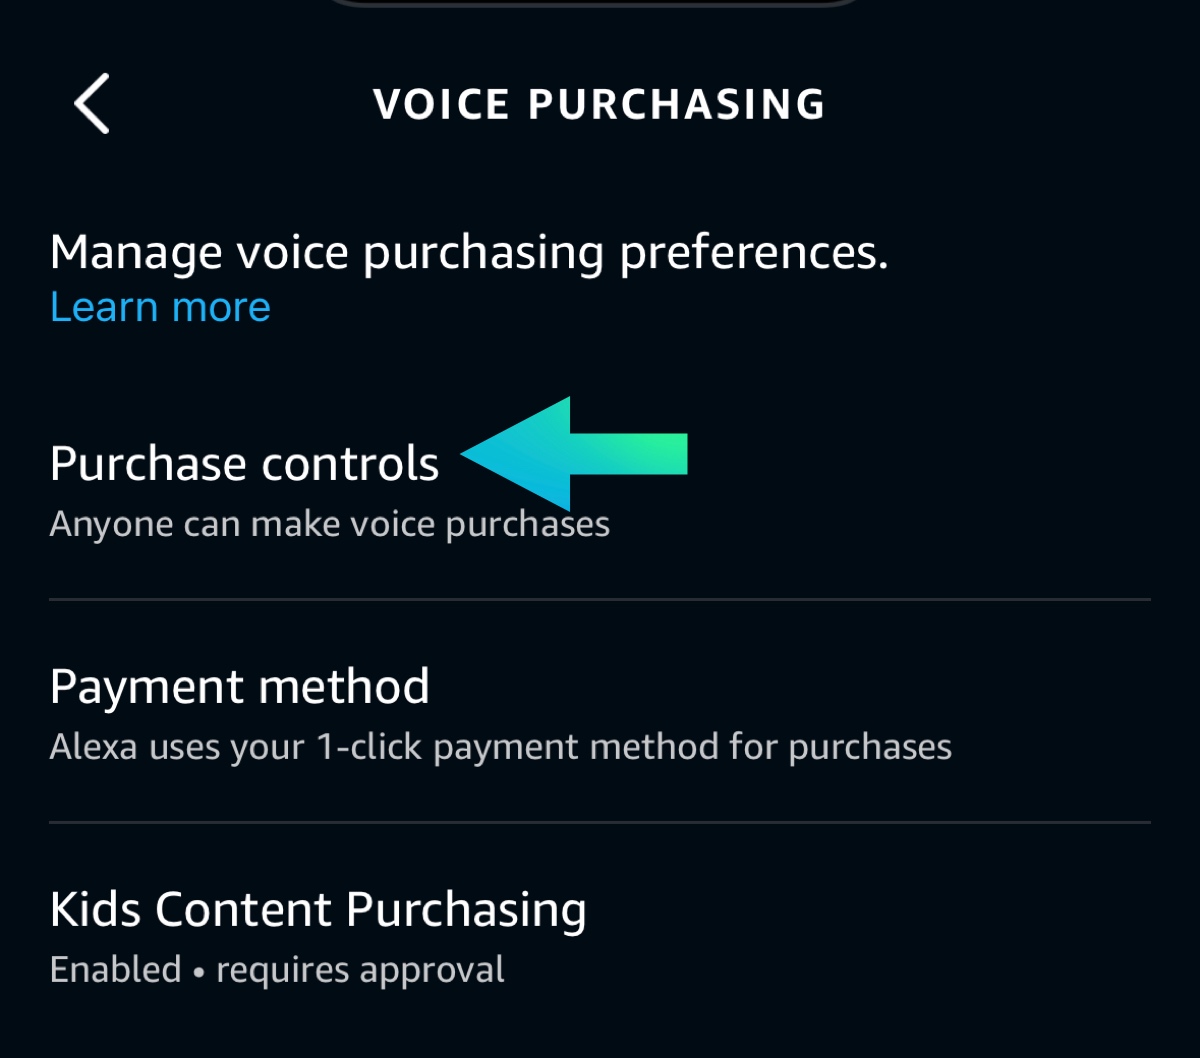The width and height of the screenshot is (1200, 1058).
Task: Open the Learn more link
Action: pyautogui.click(x=160, y=307)
